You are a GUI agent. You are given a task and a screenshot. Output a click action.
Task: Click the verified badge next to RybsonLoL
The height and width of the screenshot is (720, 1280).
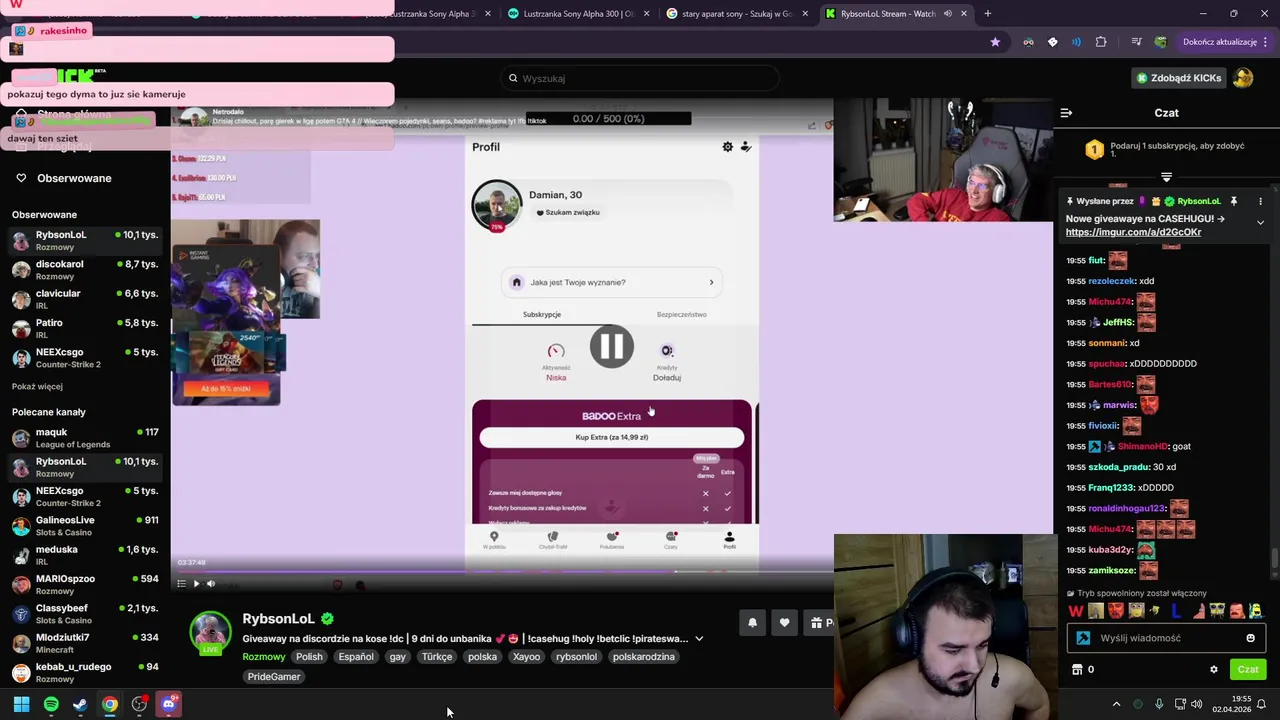(x=327, y=619)
